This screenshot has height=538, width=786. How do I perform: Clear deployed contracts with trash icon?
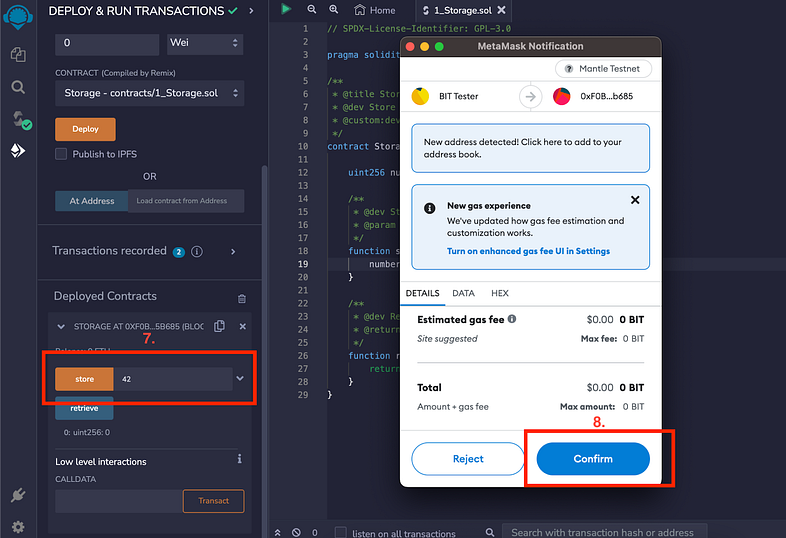pyautogui.click(x=242, y=299)
